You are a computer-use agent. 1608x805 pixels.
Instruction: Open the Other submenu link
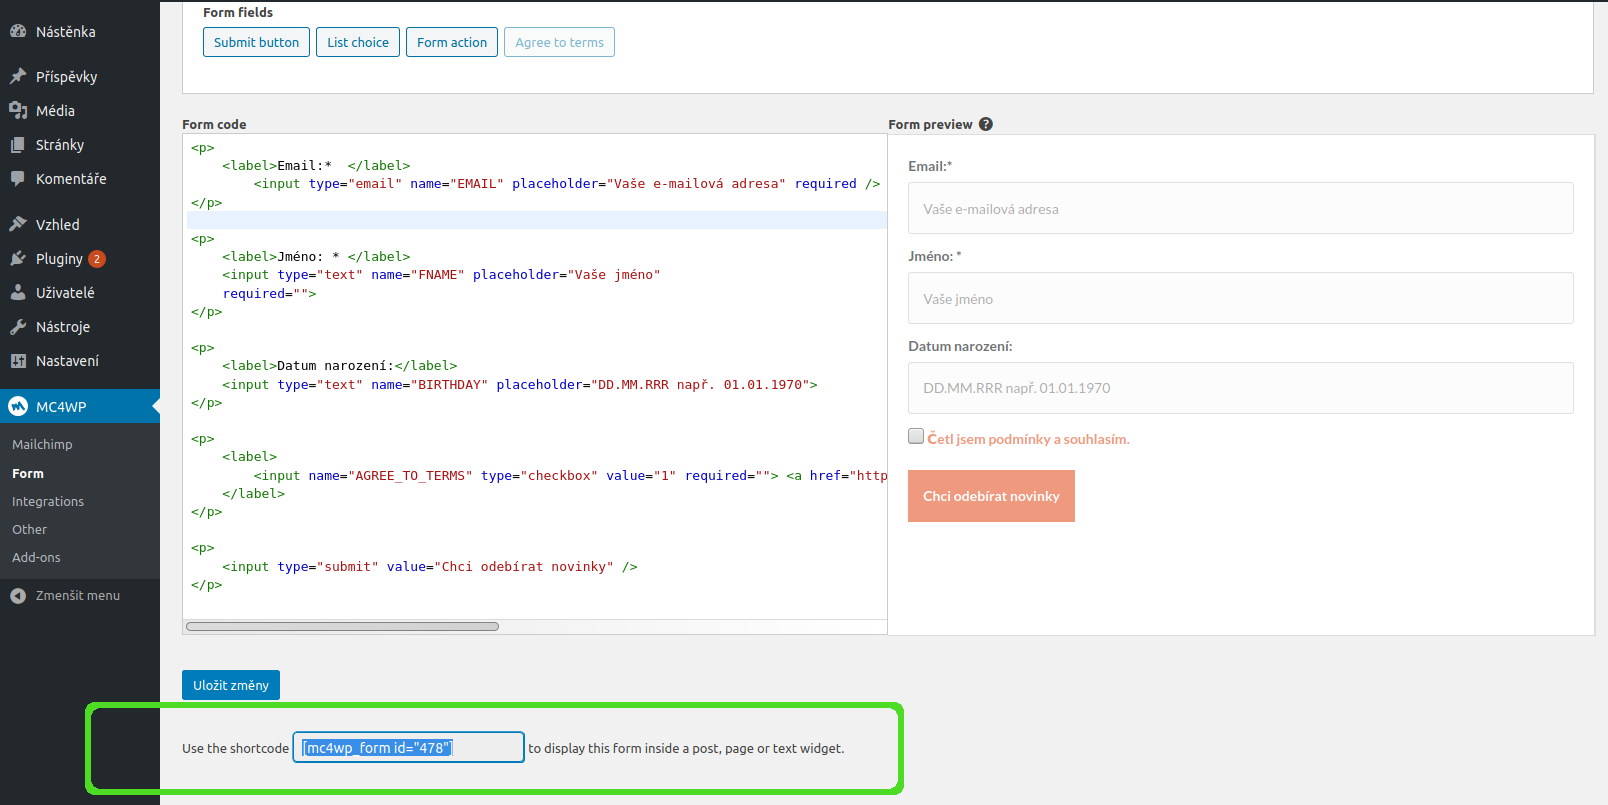tap(30, 529)
